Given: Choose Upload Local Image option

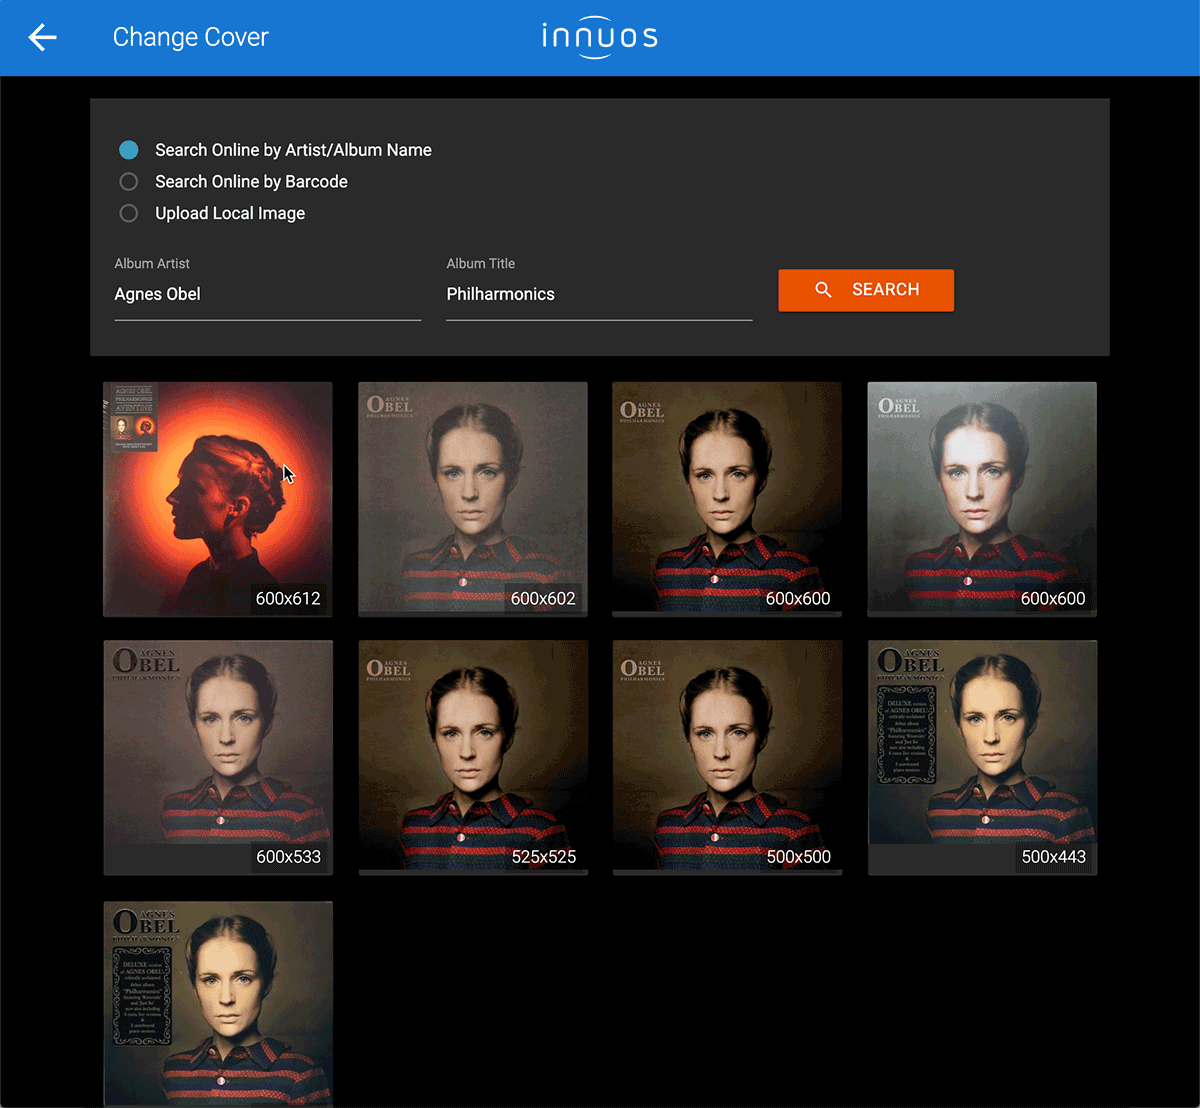Looking at the screenshot, I should click(212, 213).
